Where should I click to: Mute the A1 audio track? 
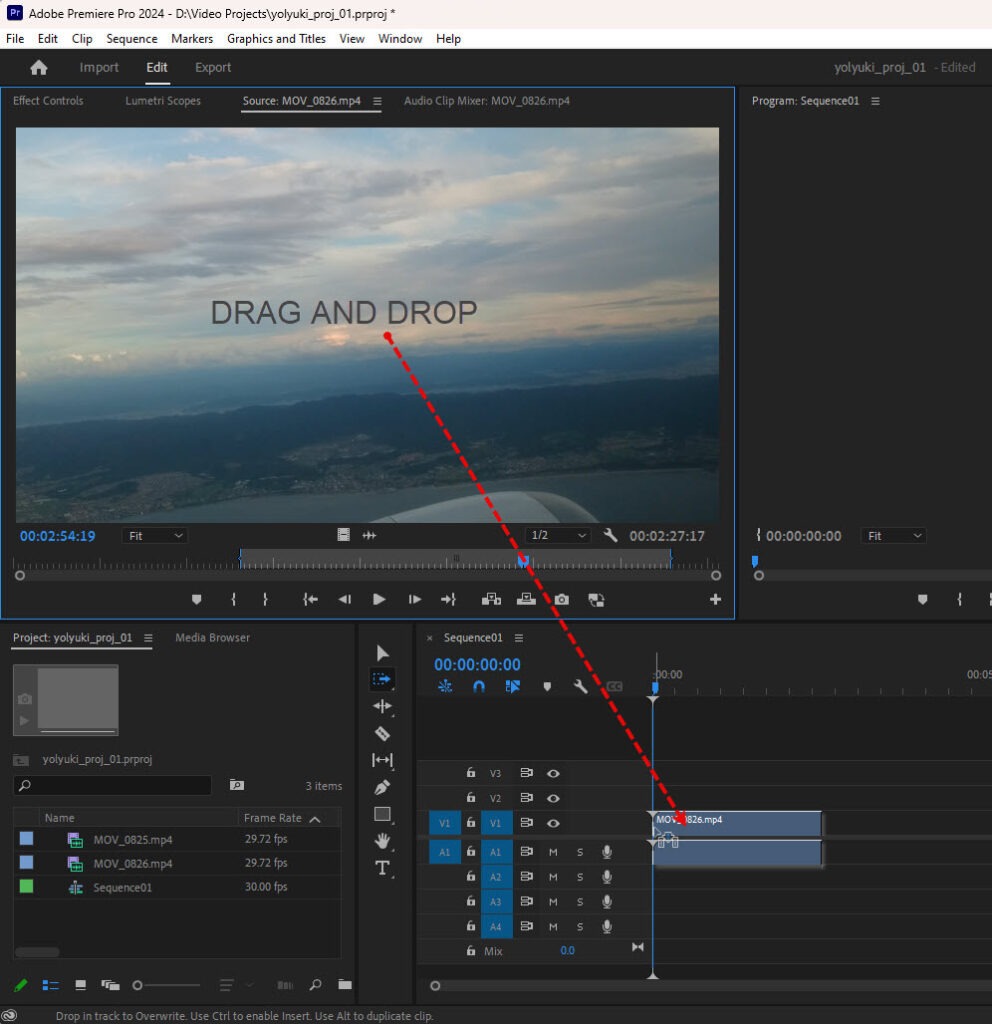click(x=553, y=852)
